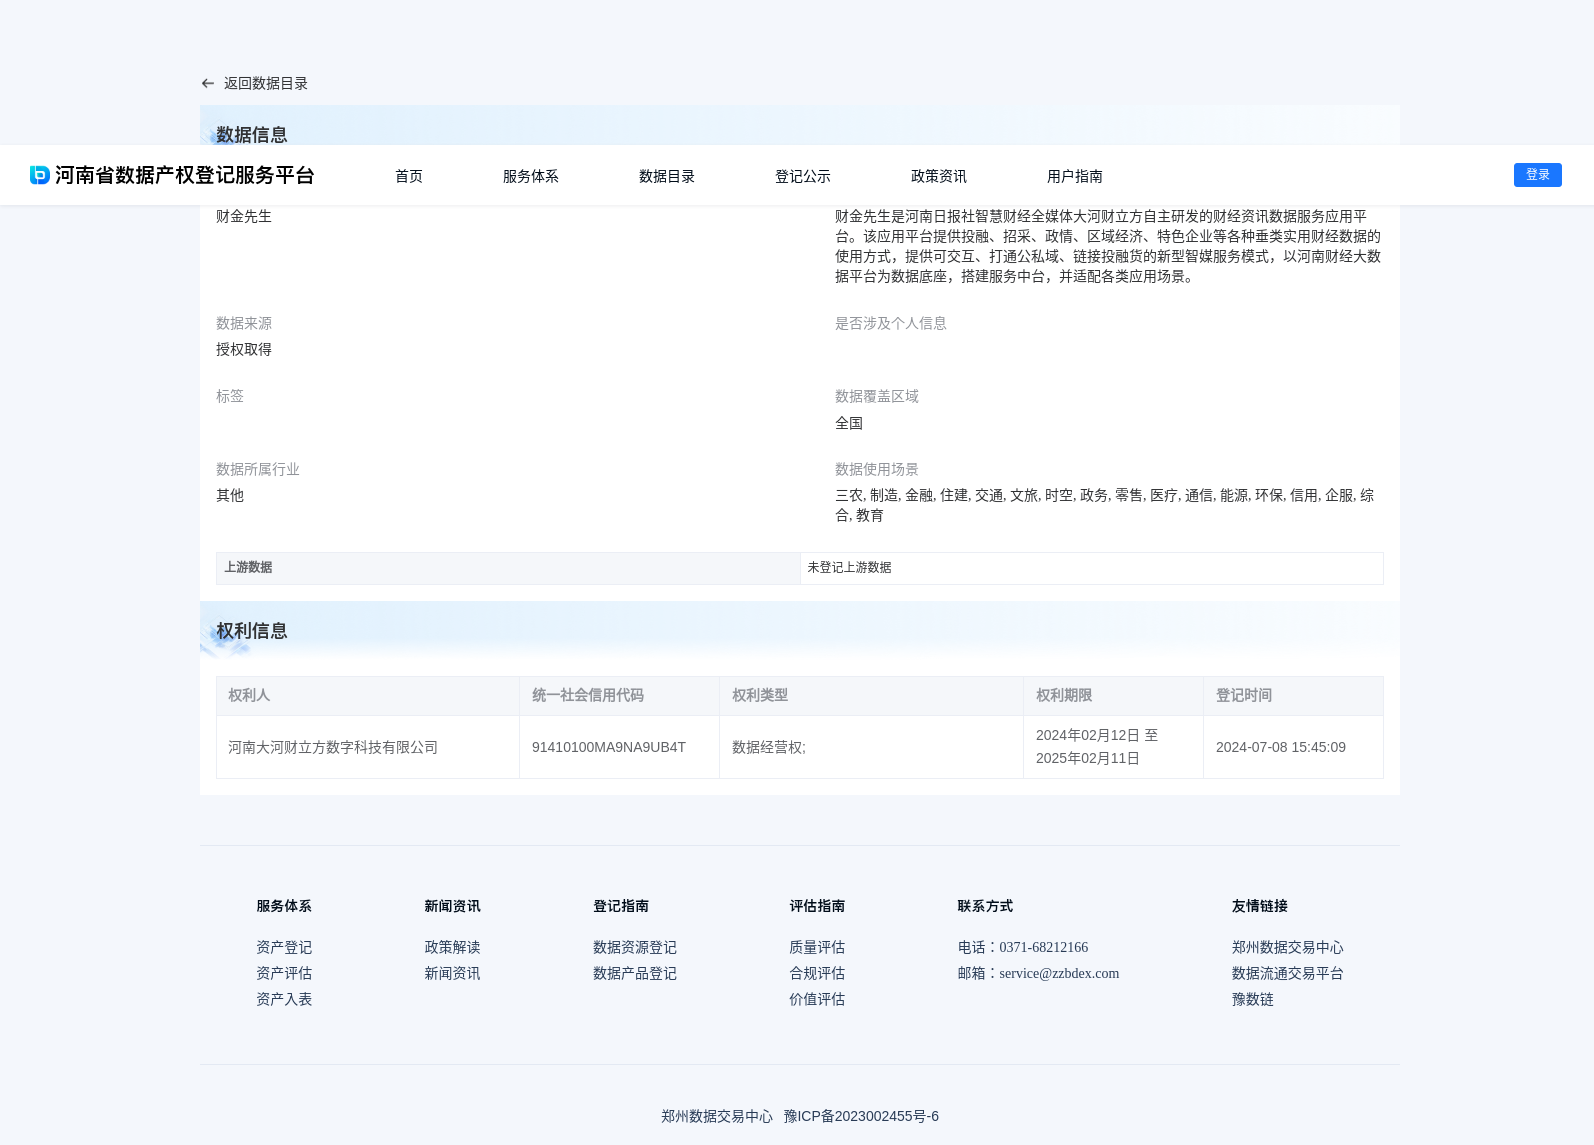1594x1145 pixels.
Task: Click the product name 财金先生
Action: point(244,216)
